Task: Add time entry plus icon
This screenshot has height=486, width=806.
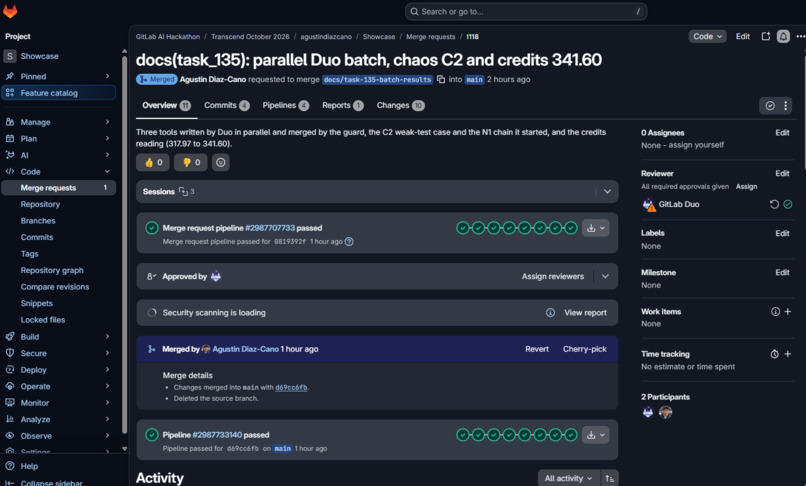Action: point(787,354)
